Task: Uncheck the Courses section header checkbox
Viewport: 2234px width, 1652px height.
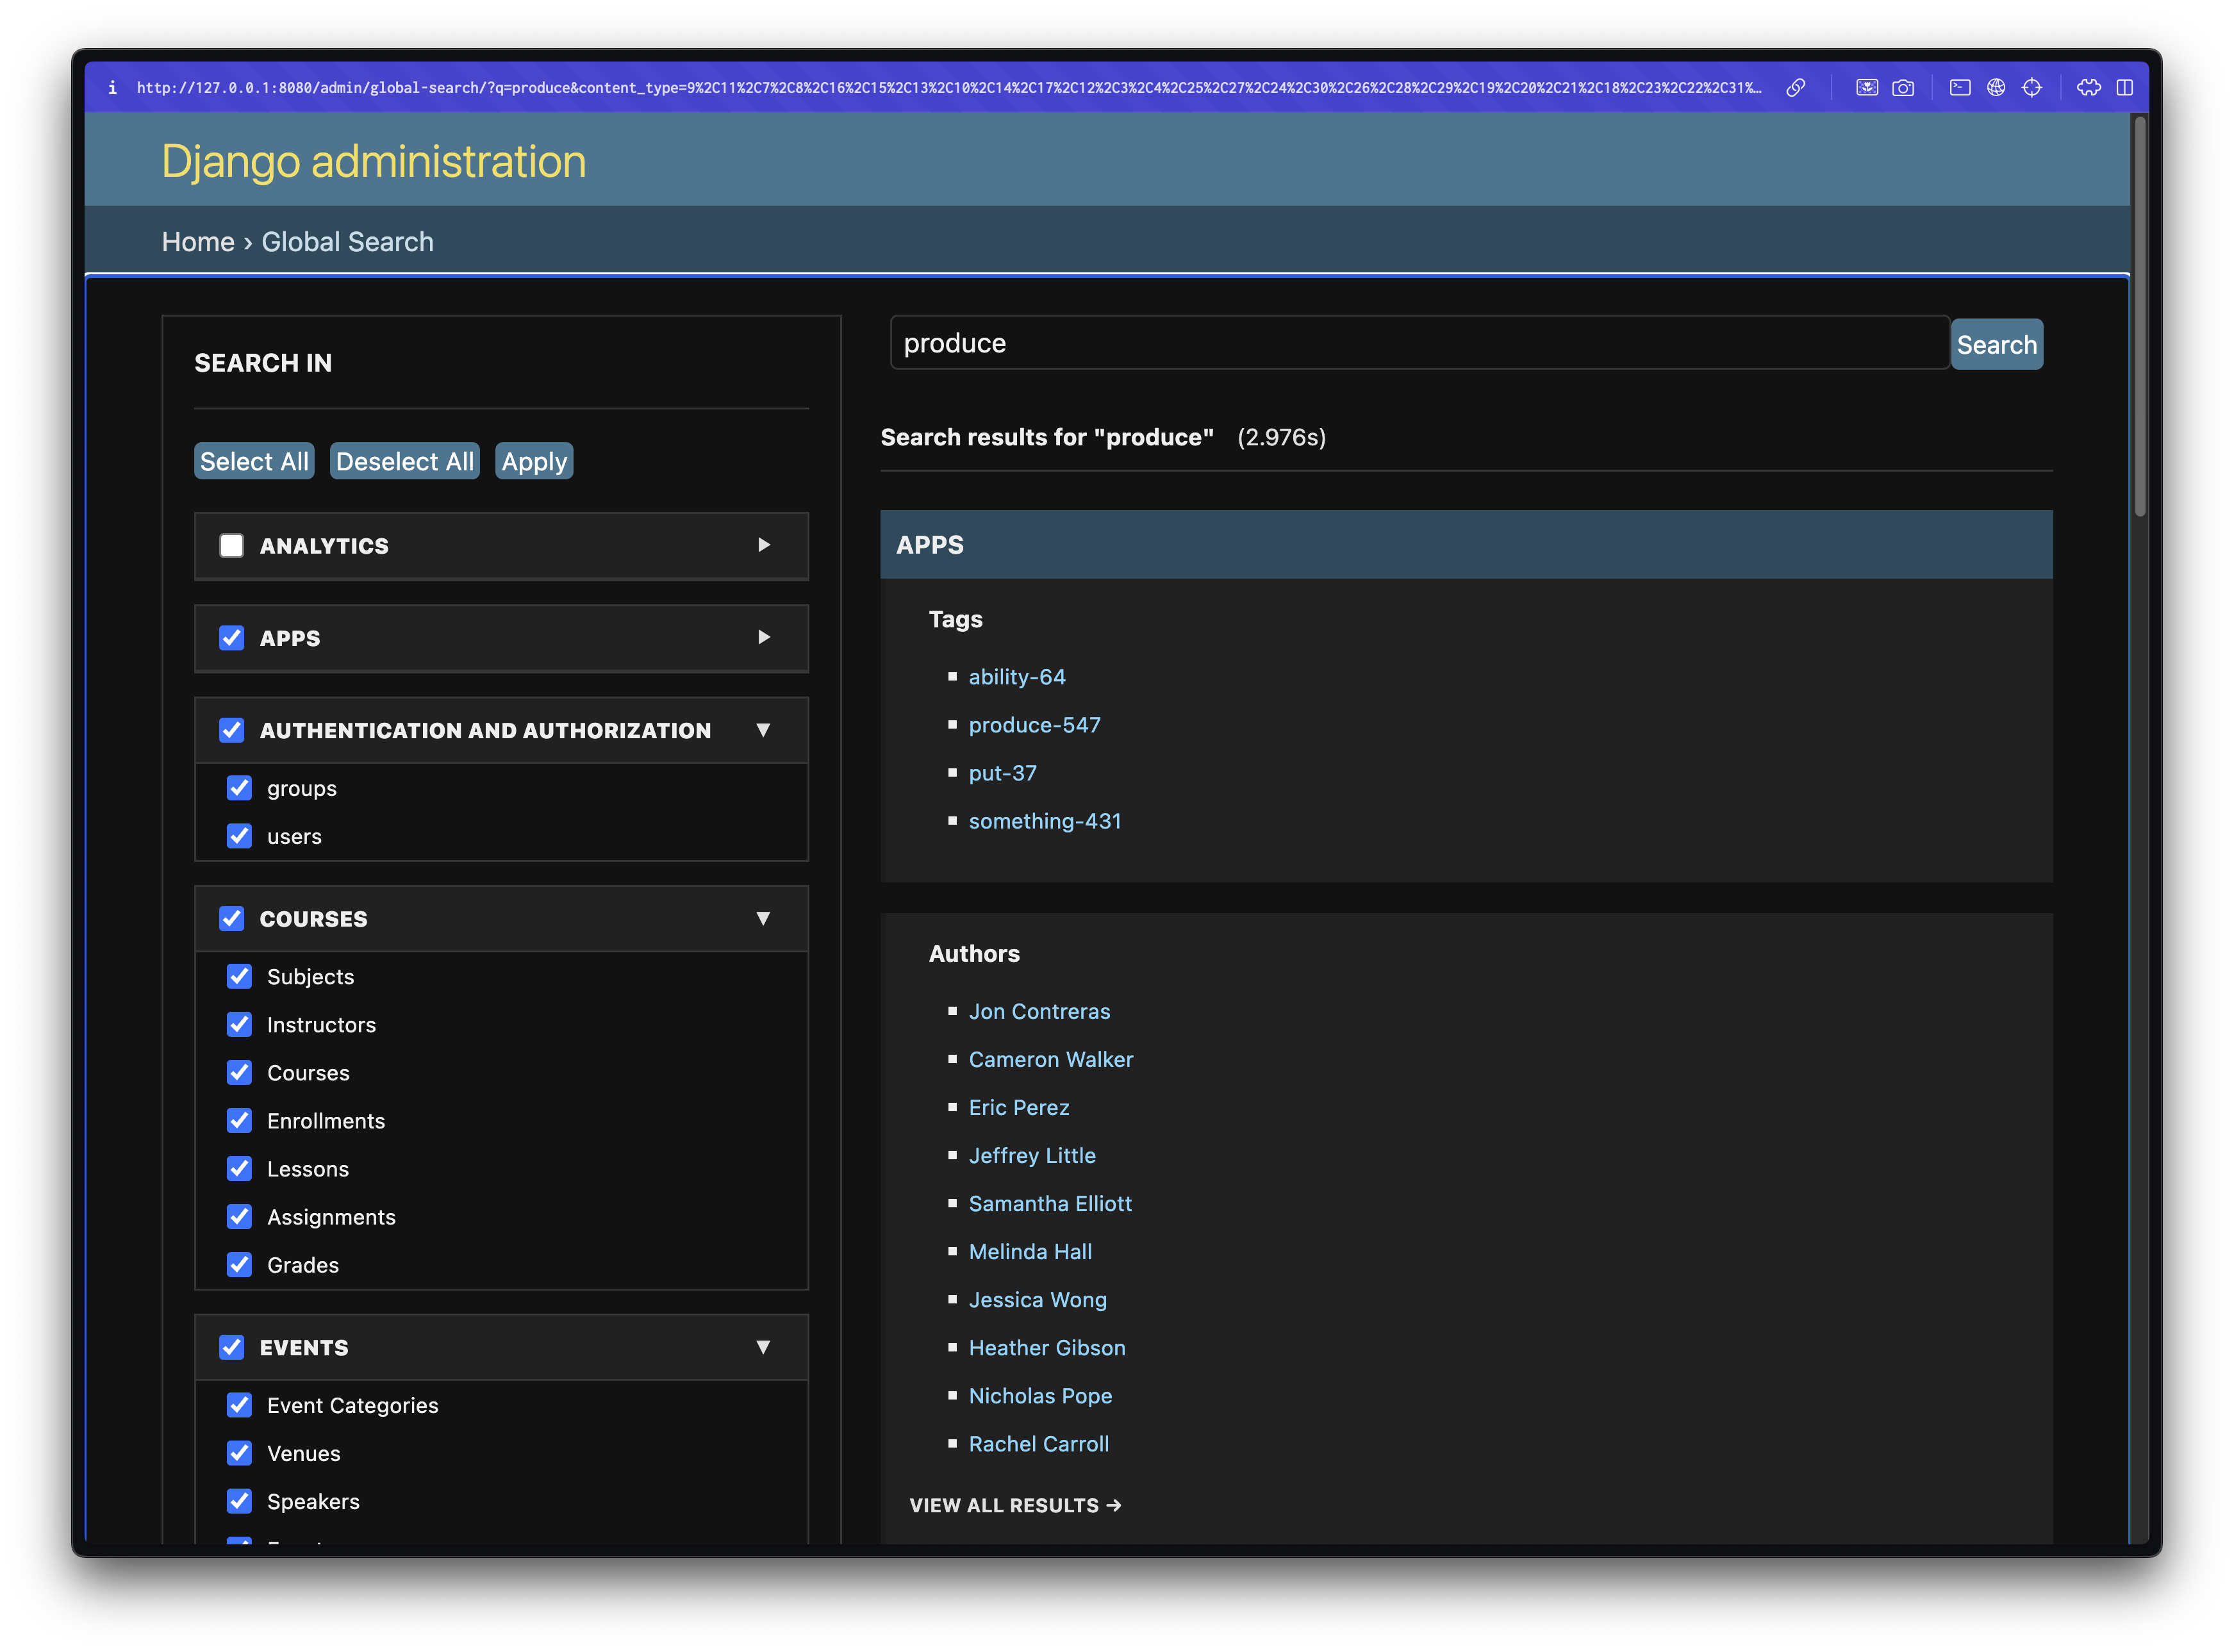Action: coord(232,918)
